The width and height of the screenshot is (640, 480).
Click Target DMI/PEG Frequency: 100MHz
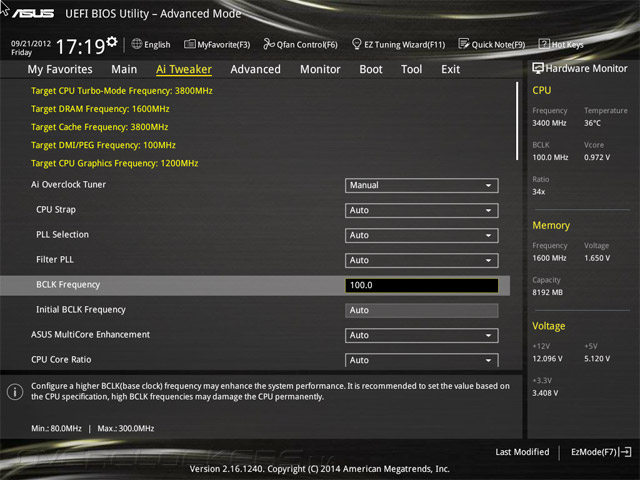(103, 145)
